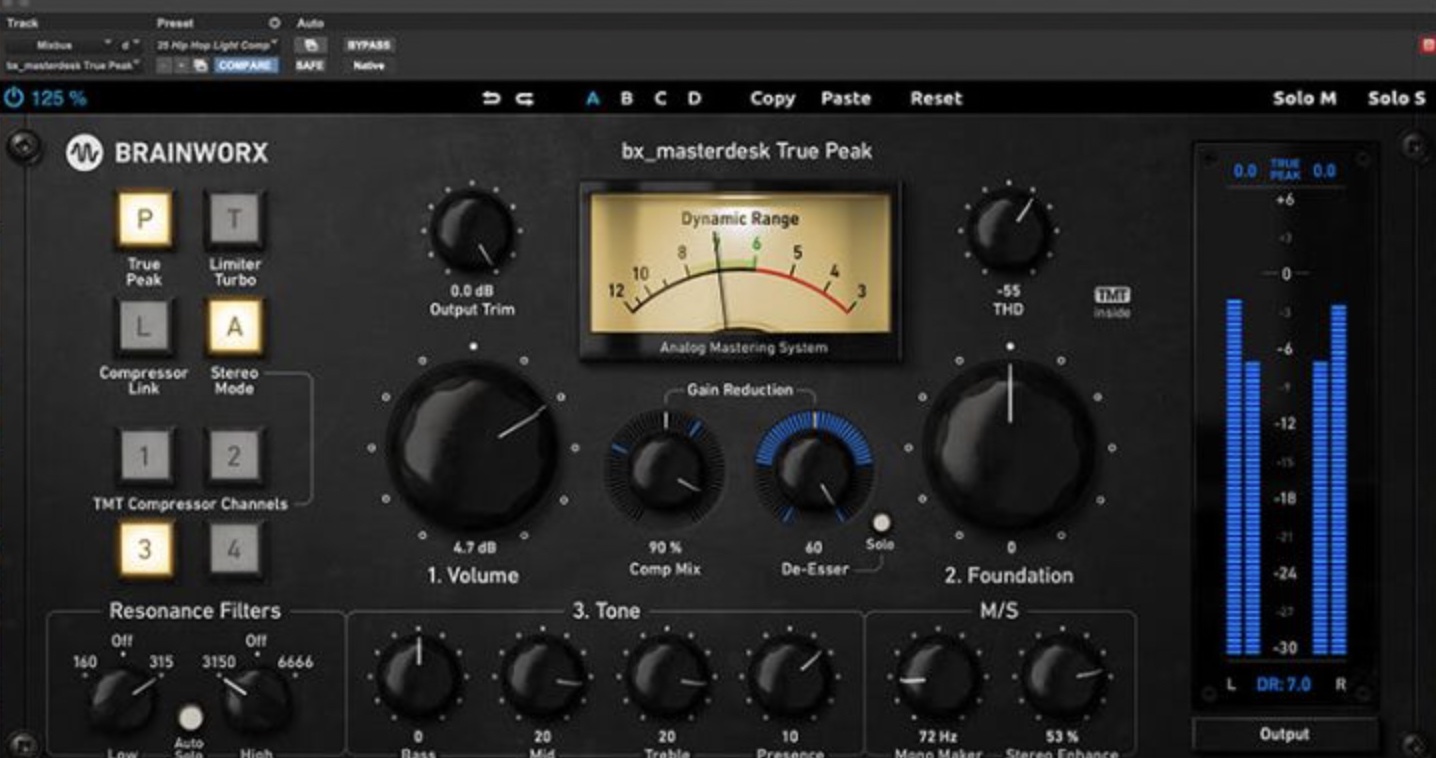Click the undo arrow icon
The image size is (1436, 758).
pyautogui.click(x=491, y=98)
